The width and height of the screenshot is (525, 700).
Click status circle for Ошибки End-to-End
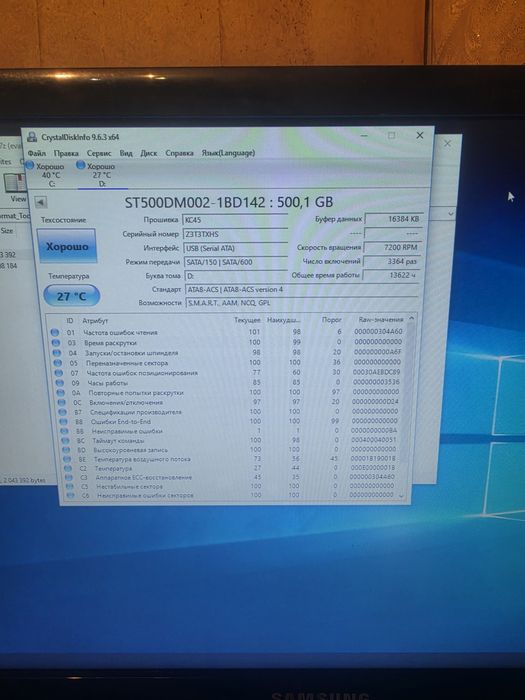pyautogui.click(x=63, y=421)
